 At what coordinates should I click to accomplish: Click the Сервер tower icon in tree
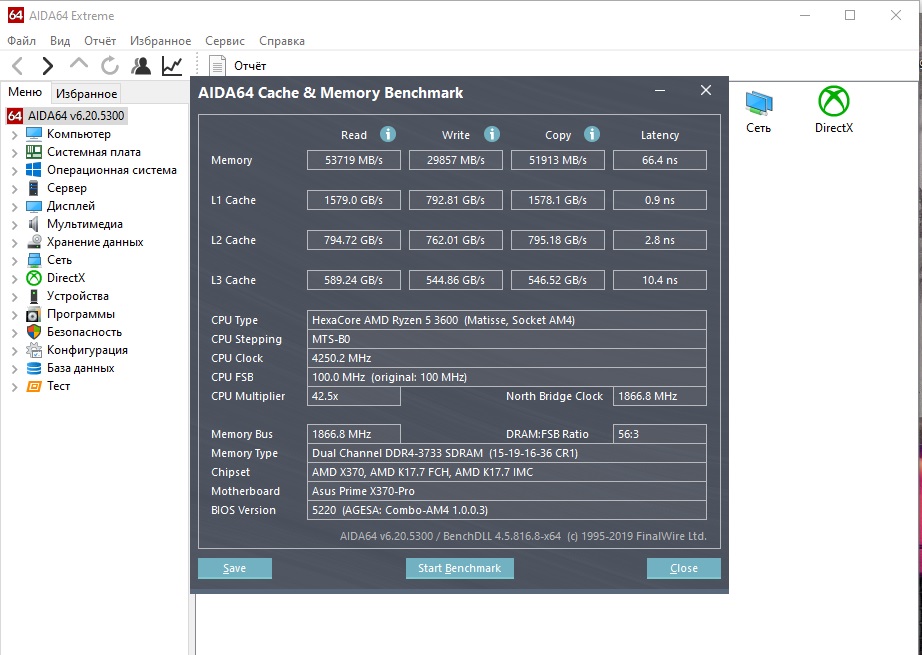point(34,188)
